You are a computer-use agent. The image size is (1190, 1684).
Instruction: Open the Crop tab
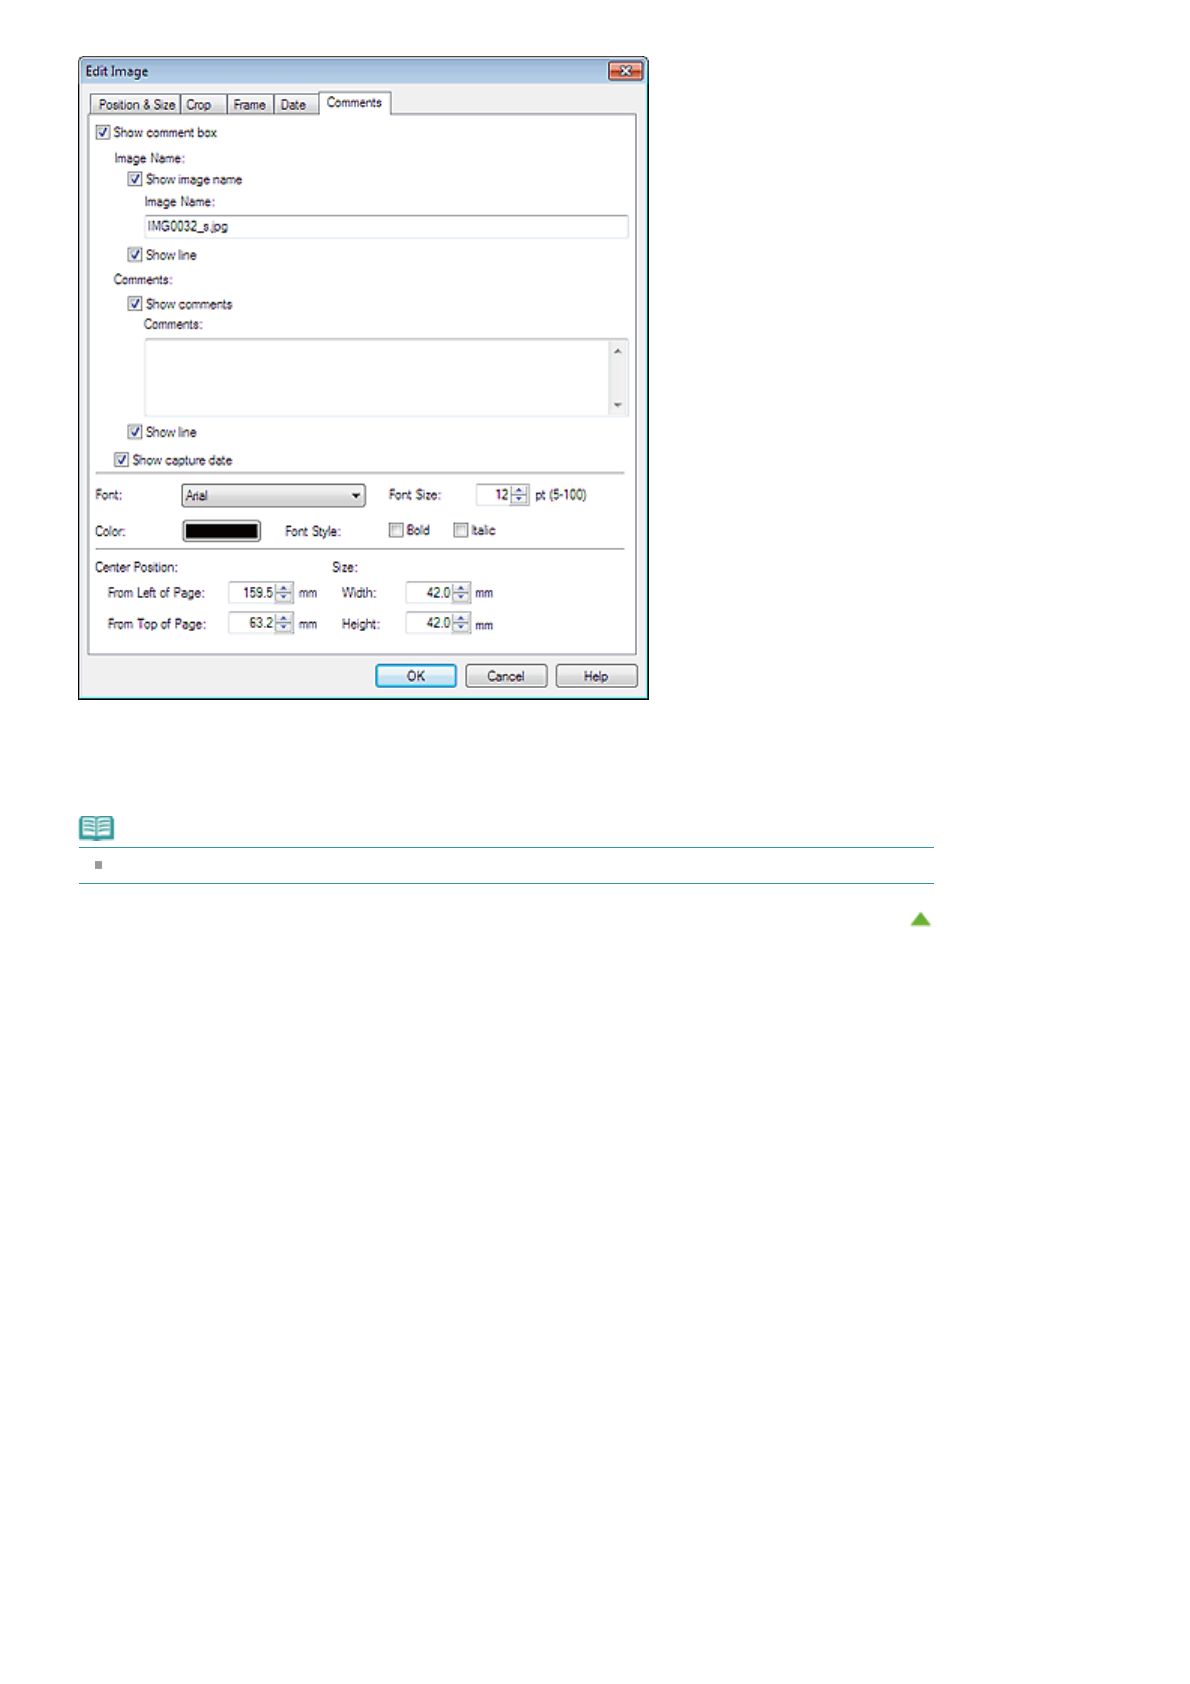[x=199, y=105]
